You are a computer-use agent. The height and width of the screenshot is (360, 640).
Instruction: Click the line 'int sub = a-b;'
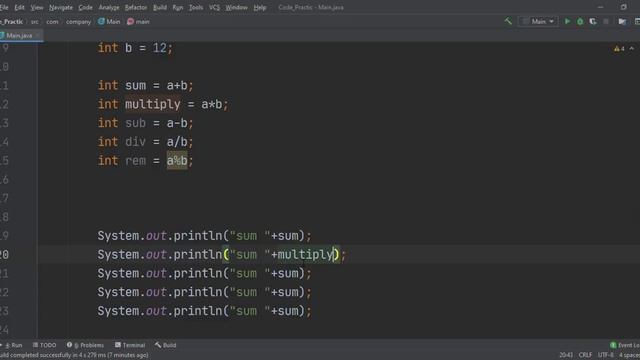(x=145, y=123)
